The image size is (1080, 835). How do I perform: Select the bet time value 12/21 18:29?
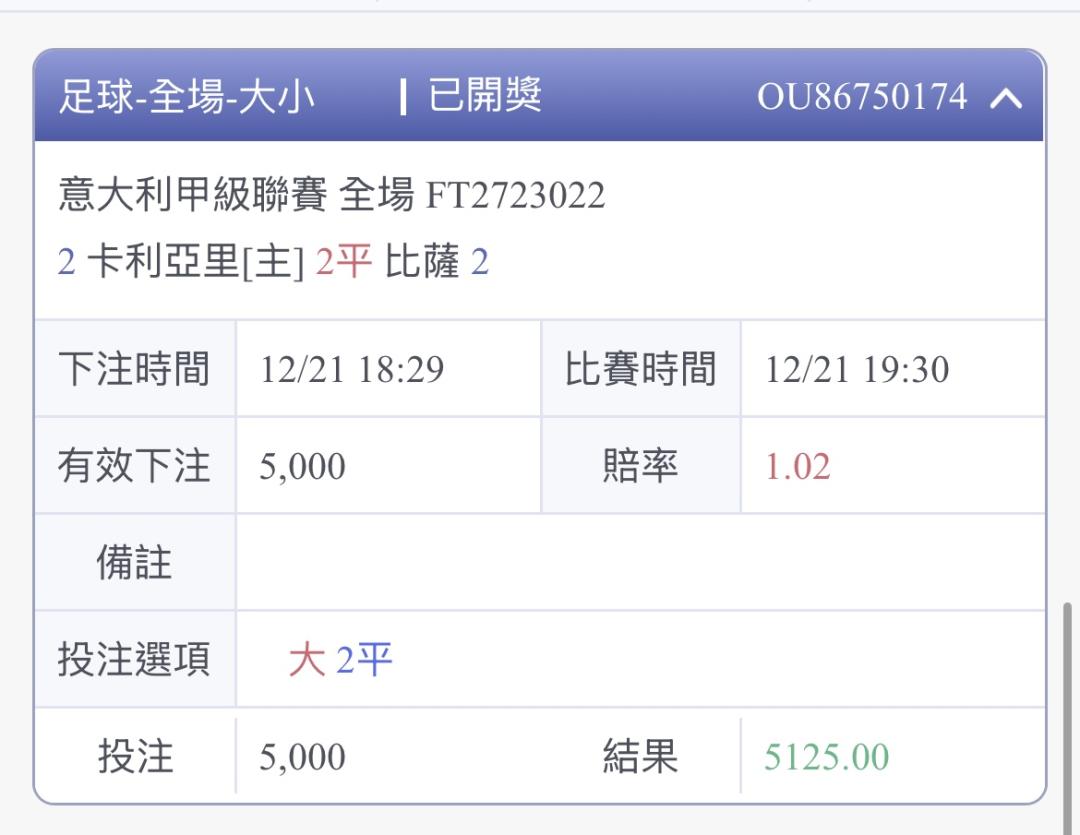tap(352, 370)
